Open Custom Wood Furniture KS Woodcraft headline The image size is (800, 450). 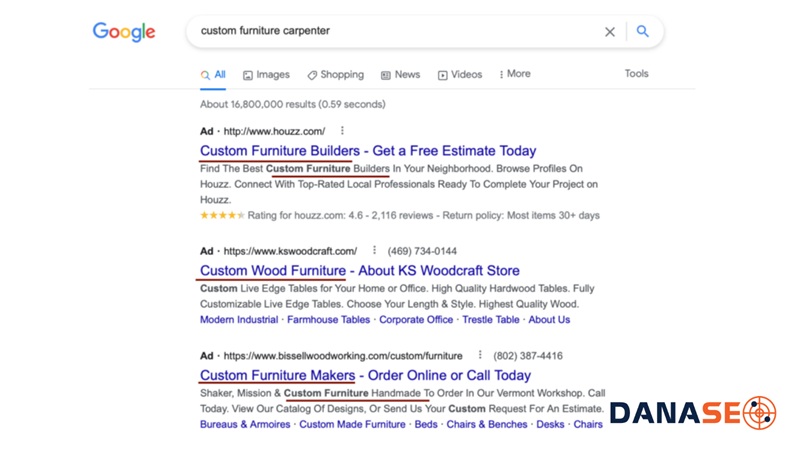[360, 271]
